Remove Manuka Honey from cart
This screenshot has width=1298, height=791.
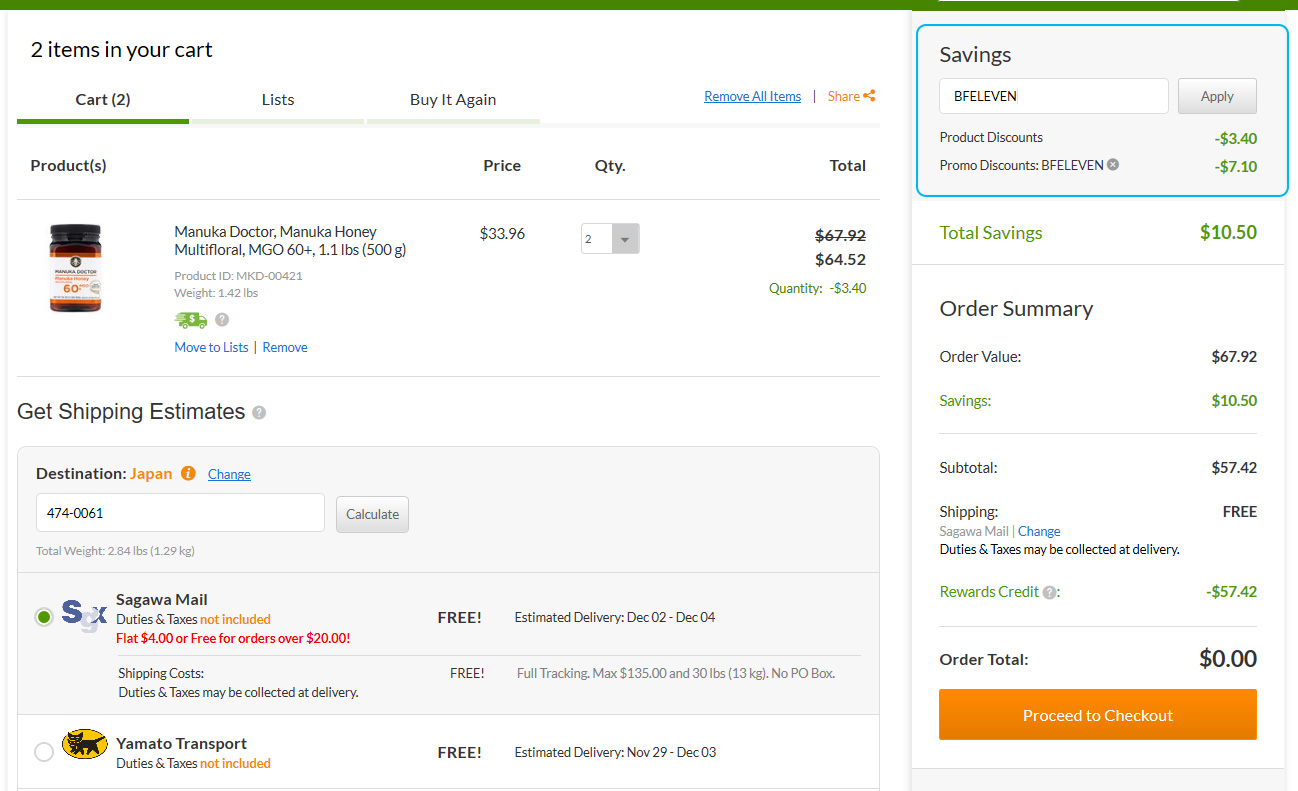coord(285,347)
